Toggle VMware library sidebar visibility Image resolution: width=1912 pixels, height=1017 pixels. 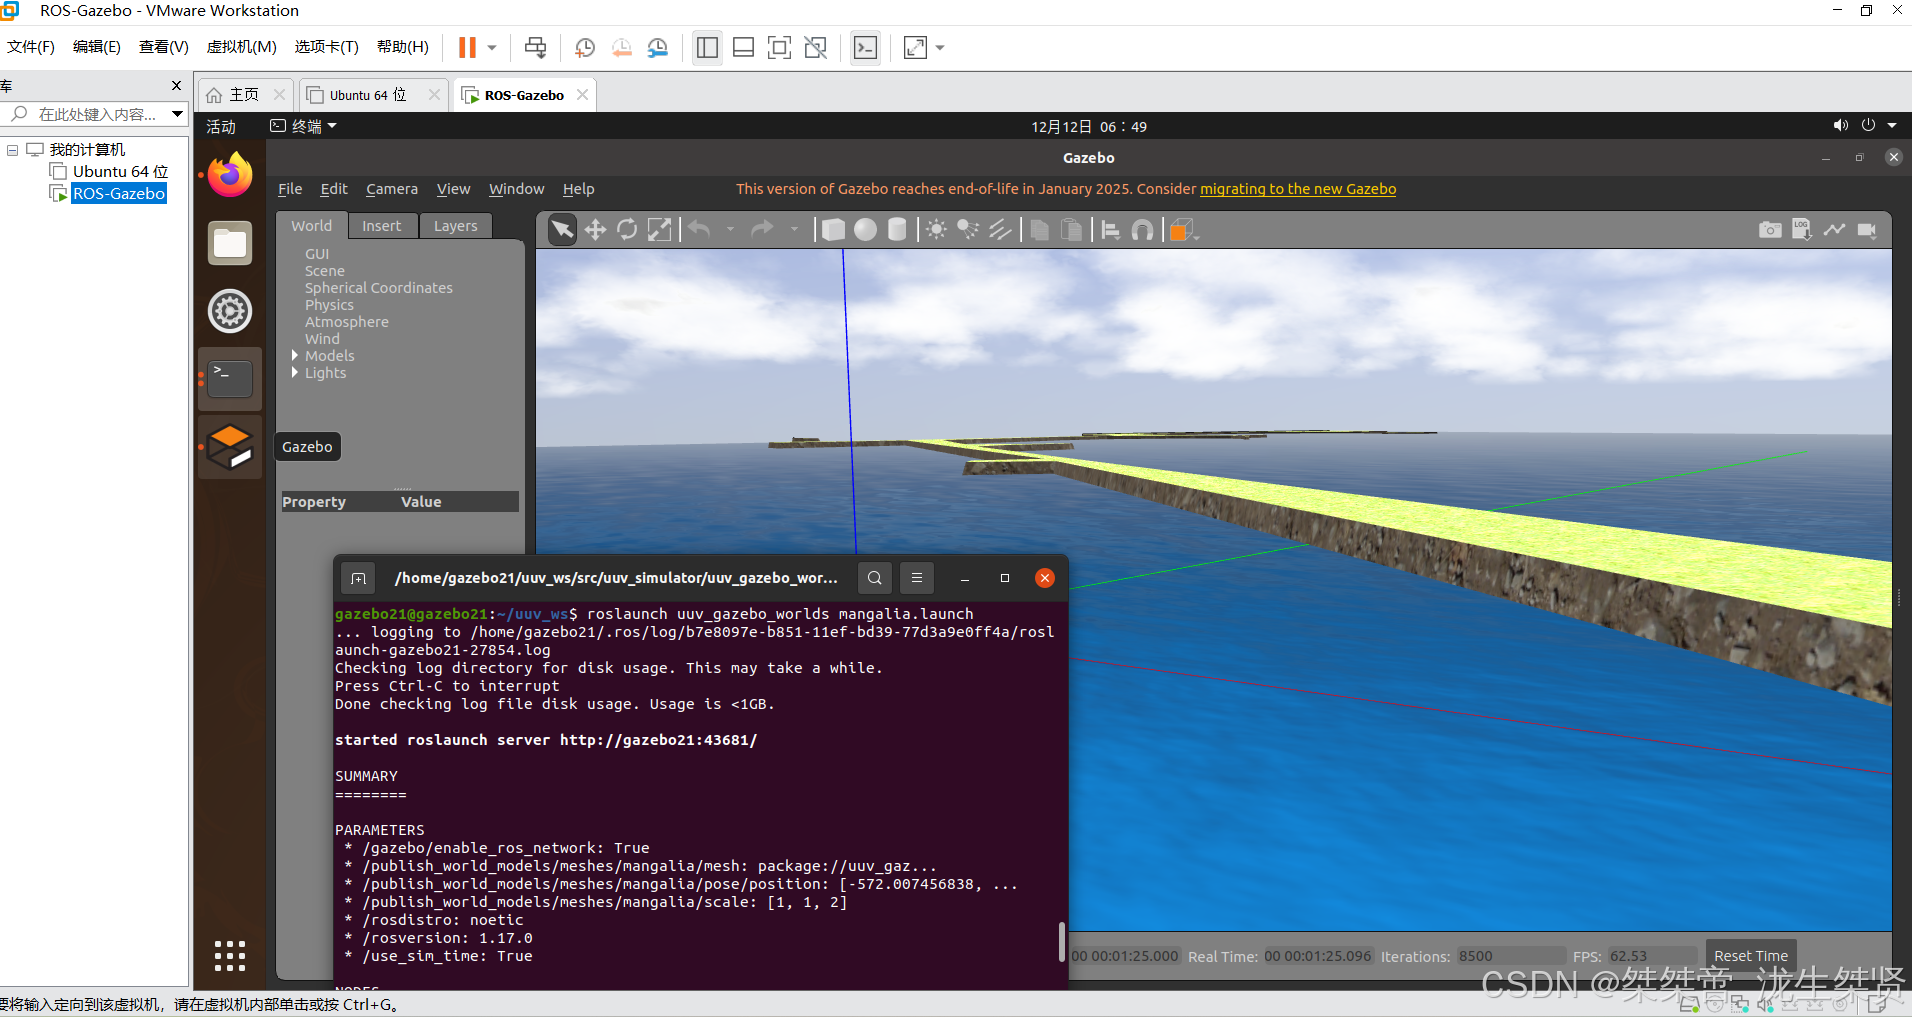(x=707, y=47)
